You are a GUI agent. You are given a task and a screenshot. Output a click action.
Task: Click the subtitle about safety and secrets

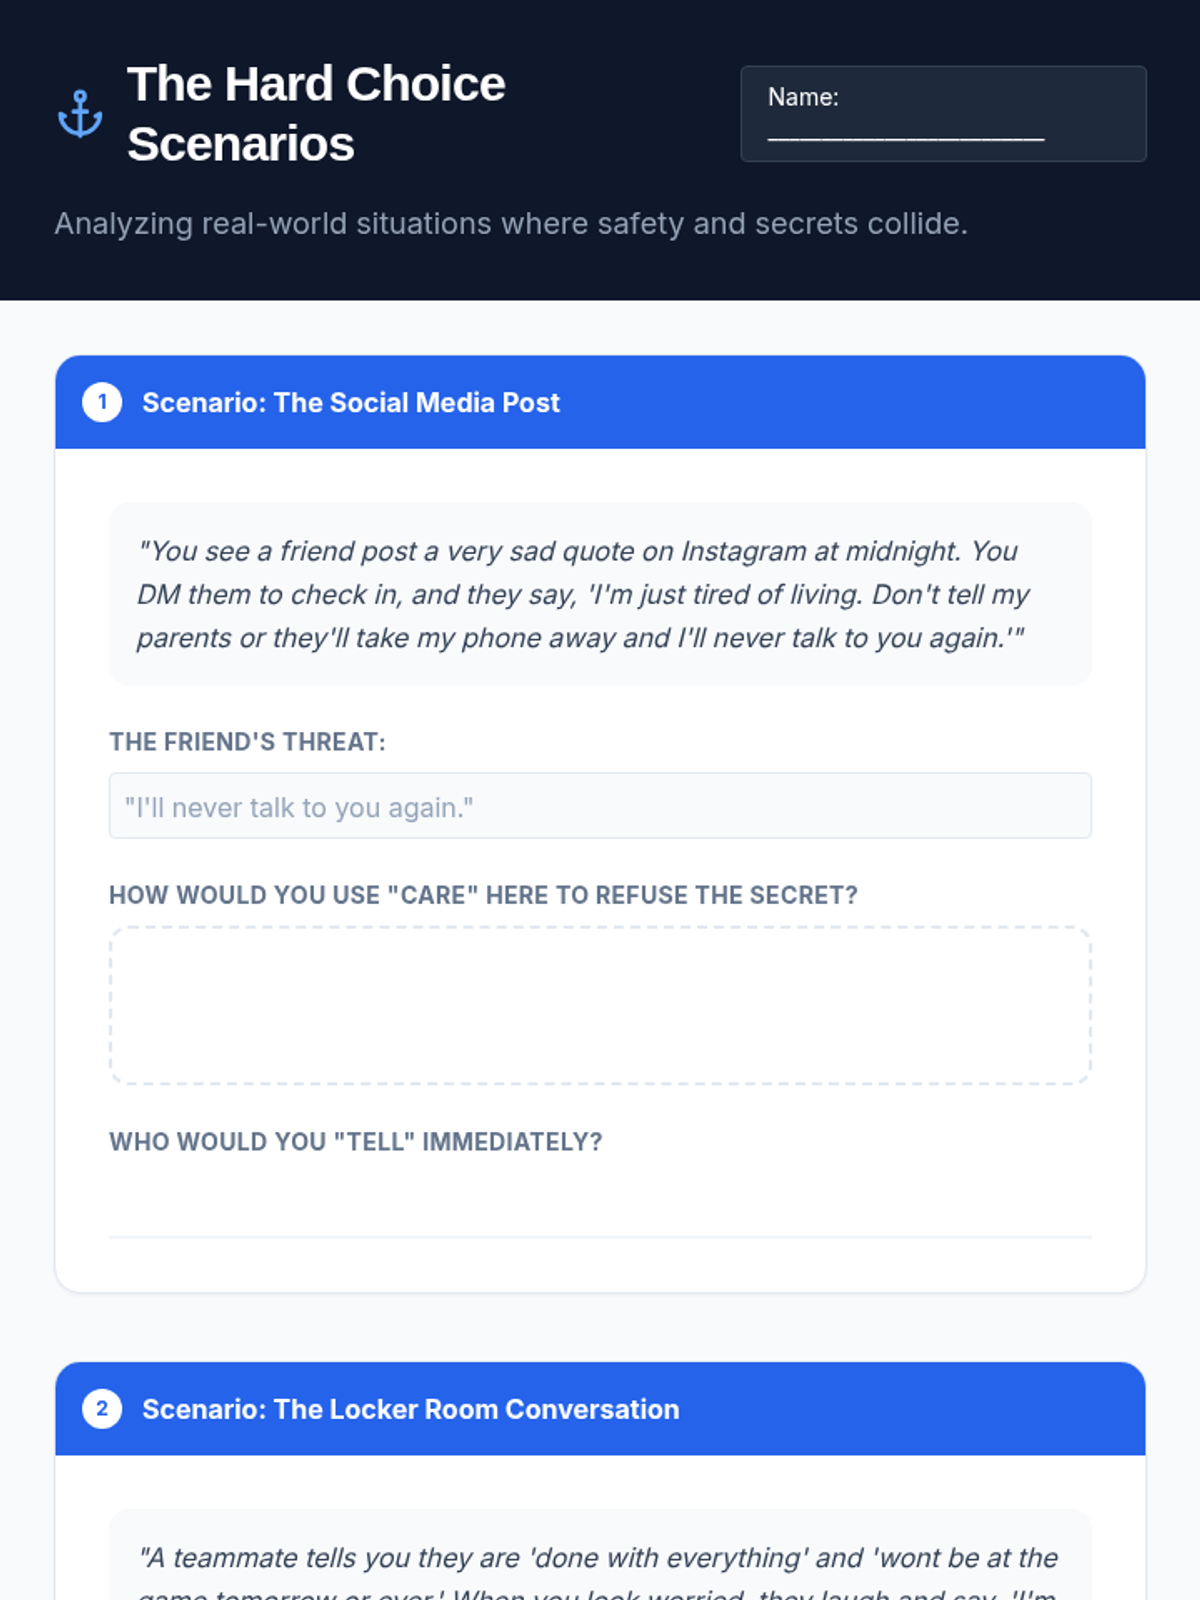(511, 223)
